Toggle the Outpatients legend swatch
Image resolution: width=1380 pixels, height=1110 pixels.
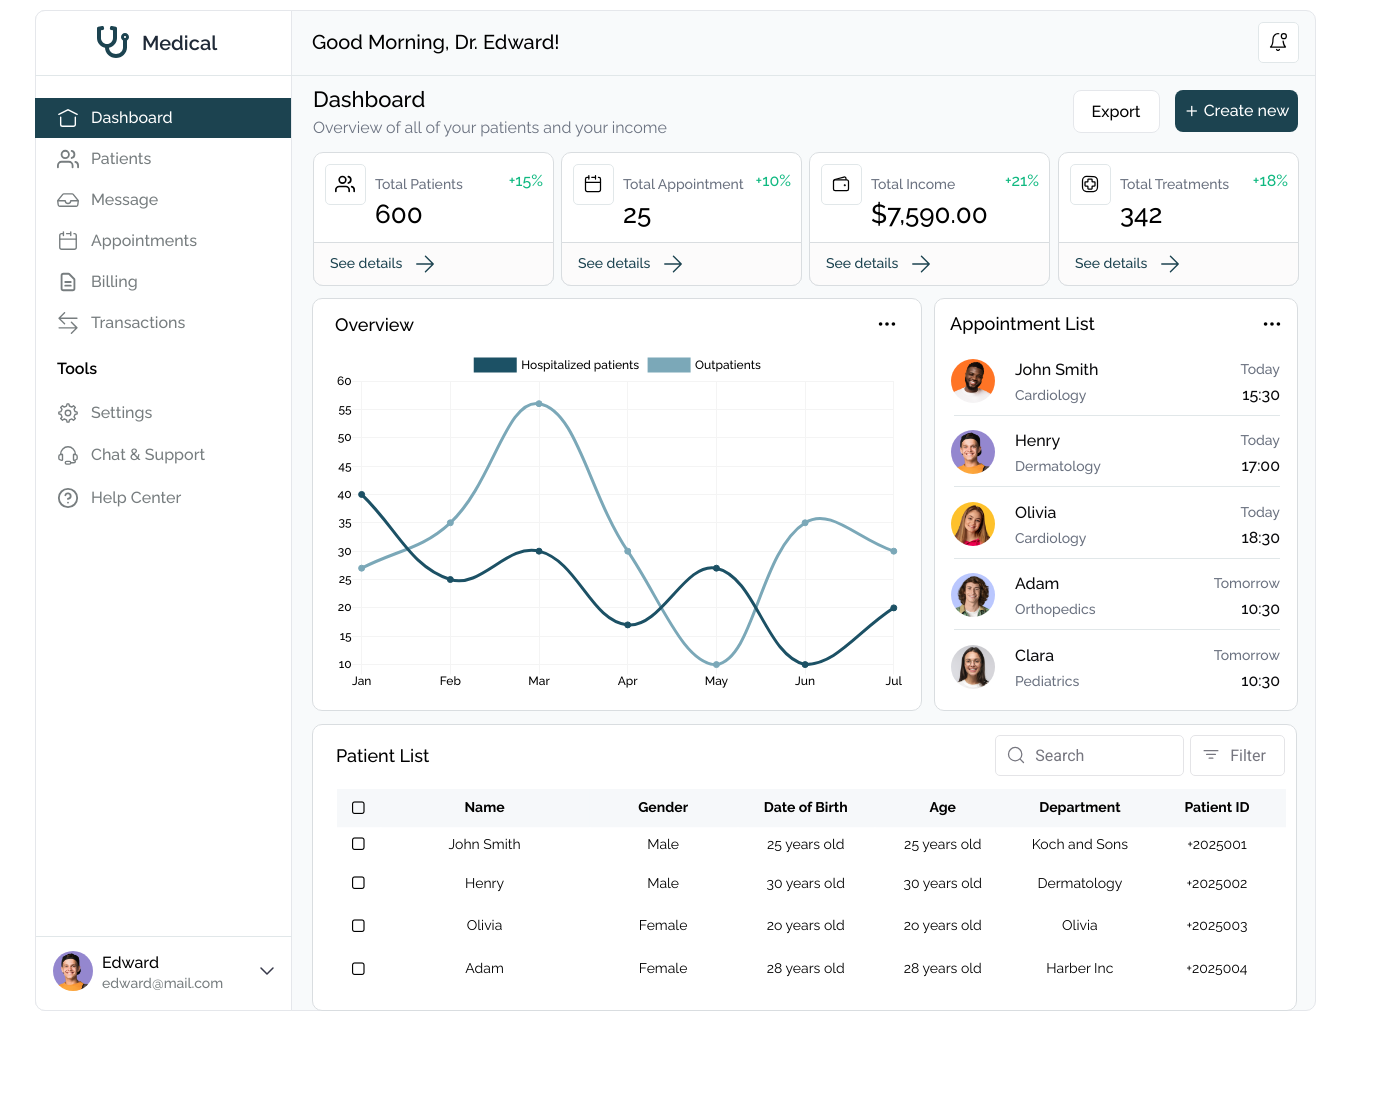[668, 364]
